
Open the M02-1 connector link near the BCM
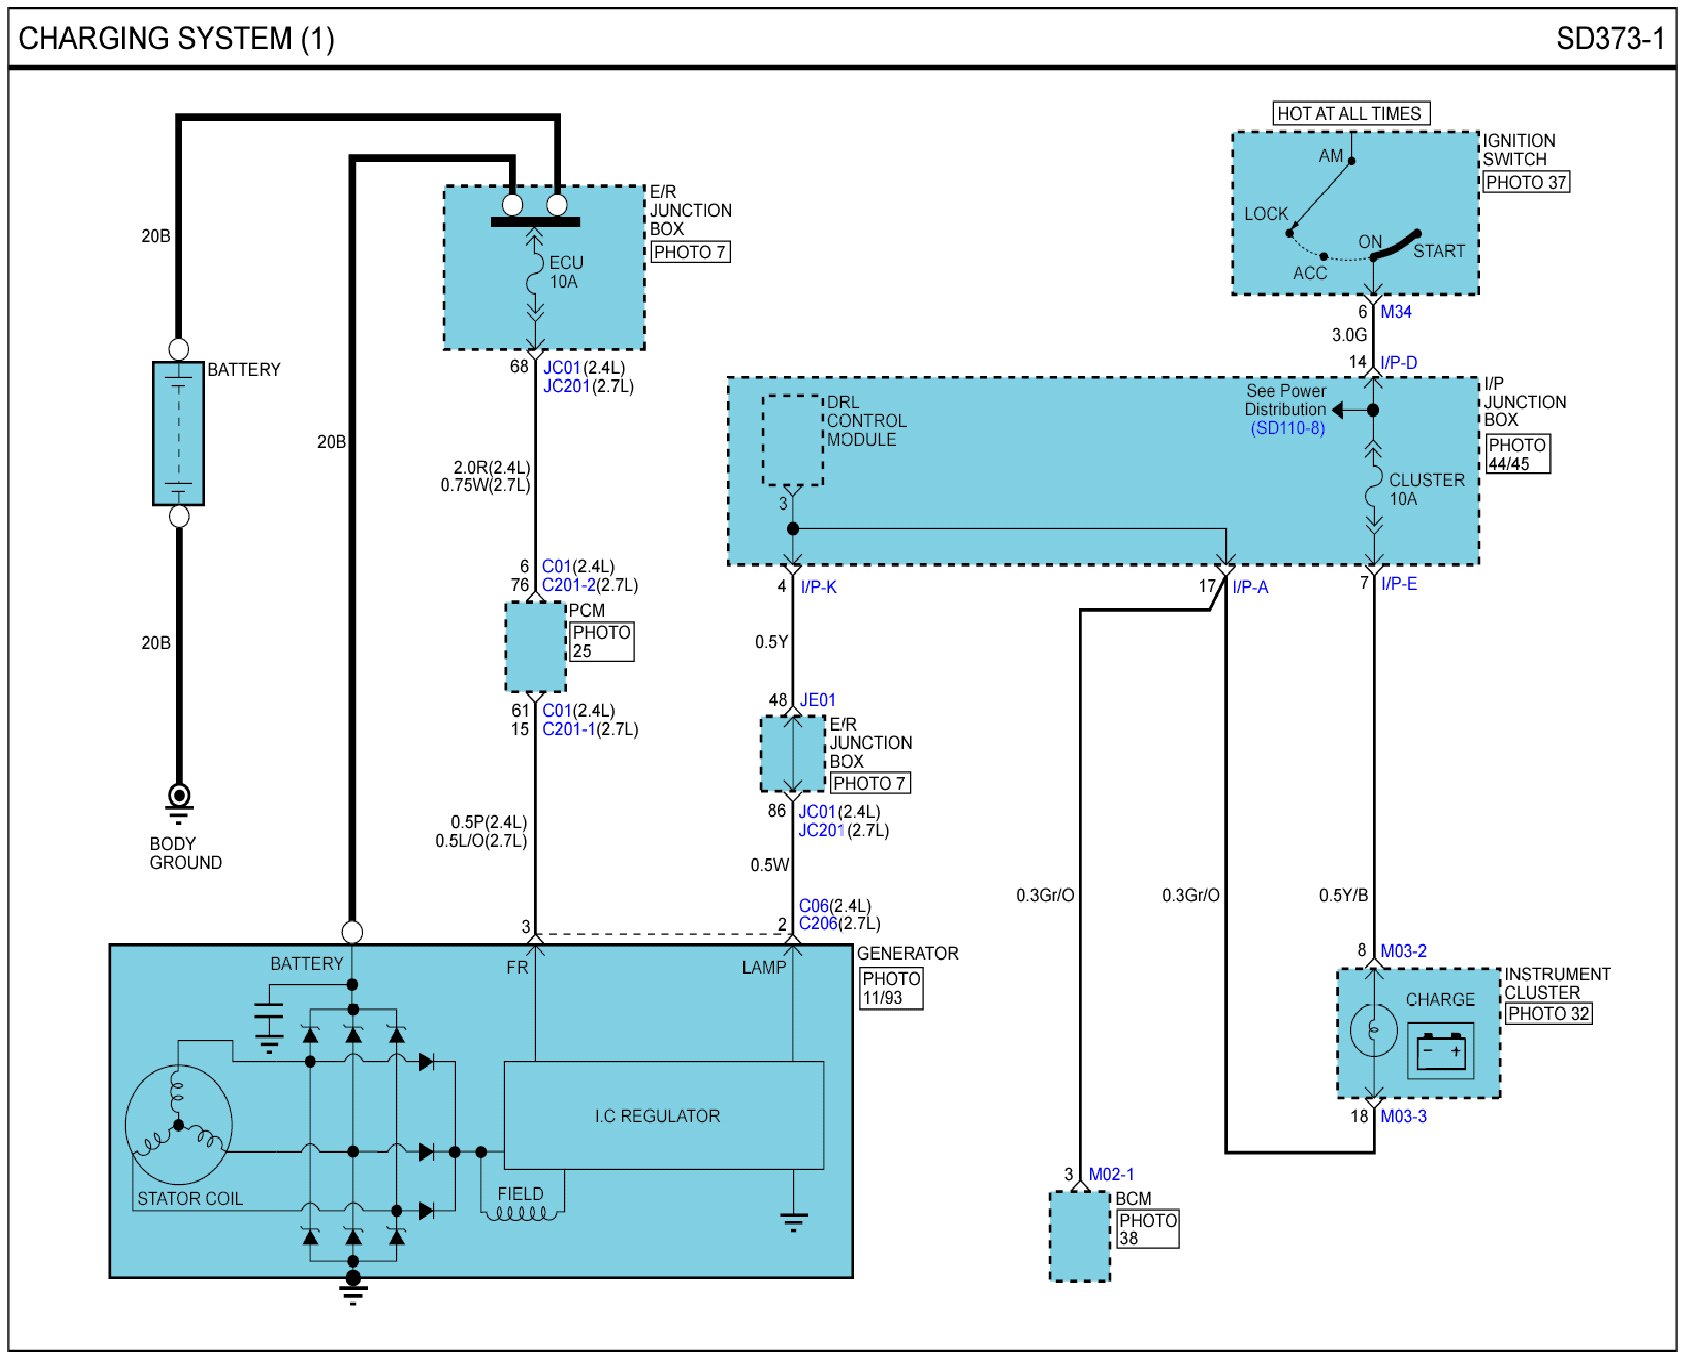pos(1111,1174)
